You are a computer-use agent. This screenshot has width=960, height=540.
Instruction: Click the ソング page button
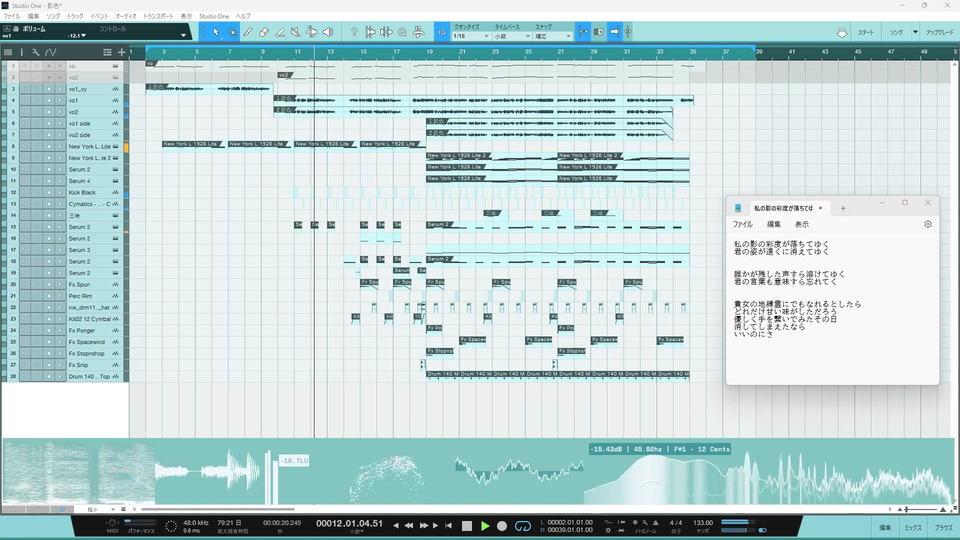[x=896, y=32]
